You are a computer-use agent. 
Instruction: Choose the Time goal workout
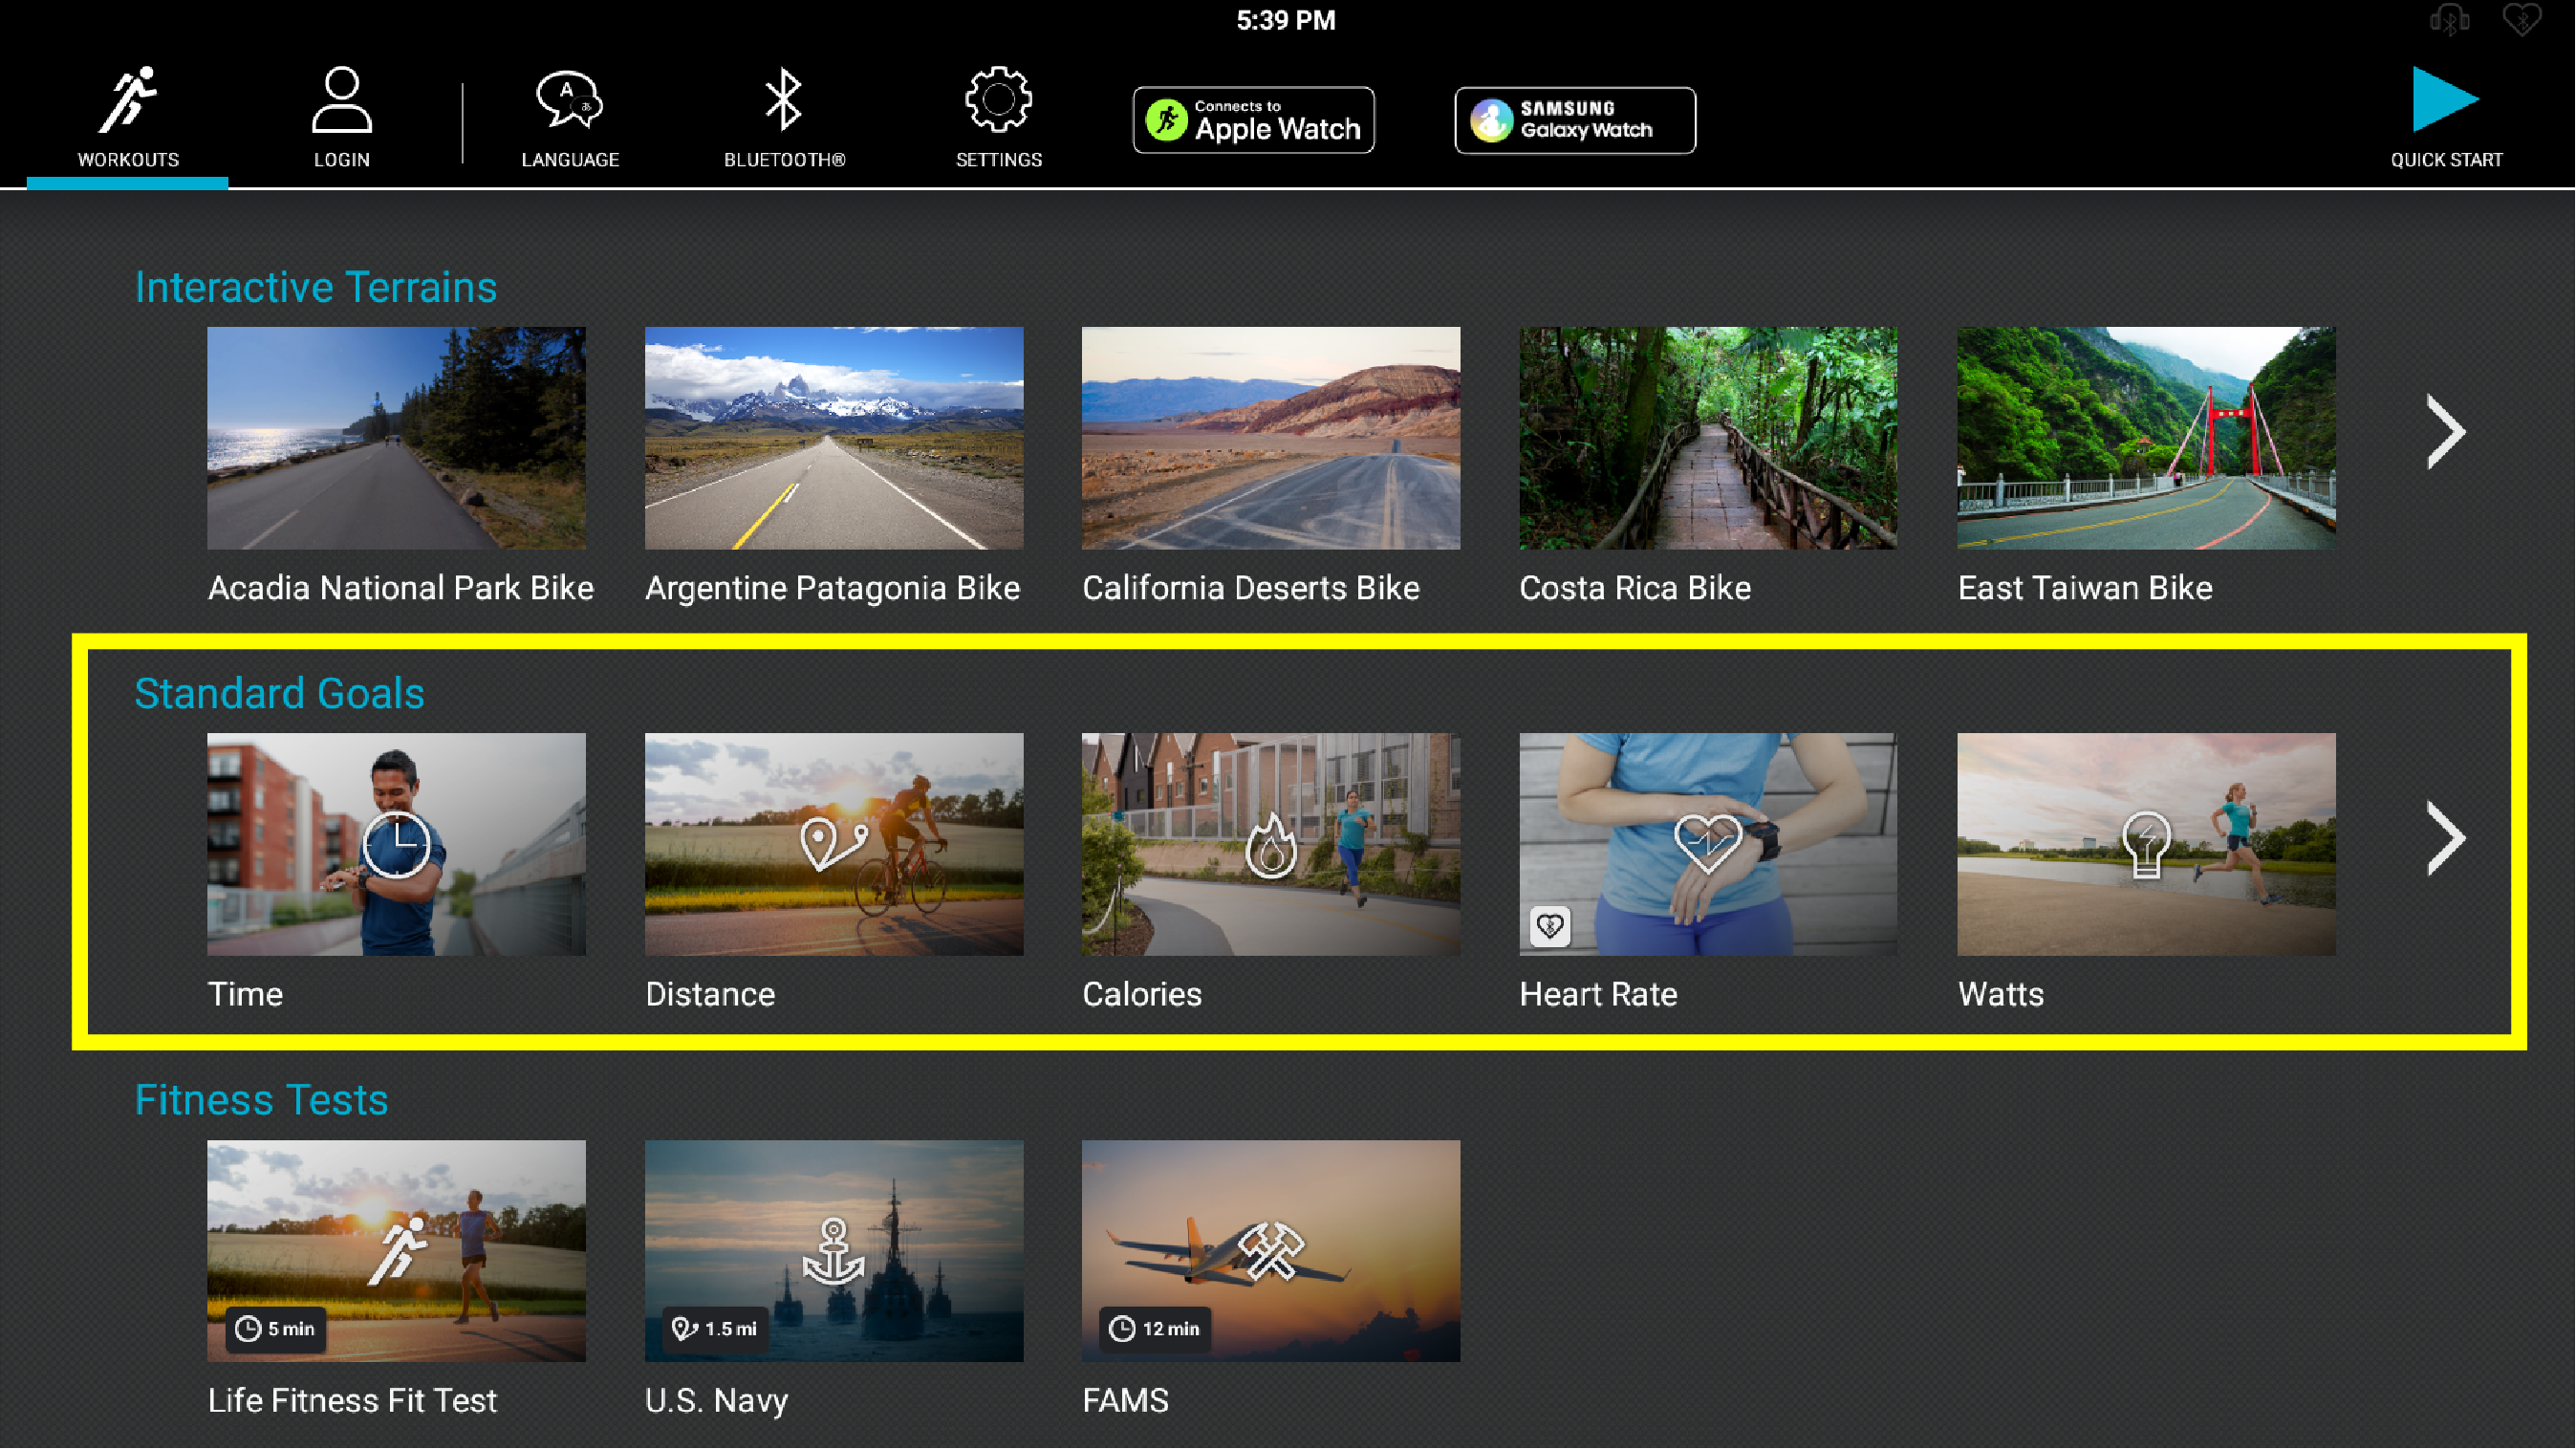(396, 872)
